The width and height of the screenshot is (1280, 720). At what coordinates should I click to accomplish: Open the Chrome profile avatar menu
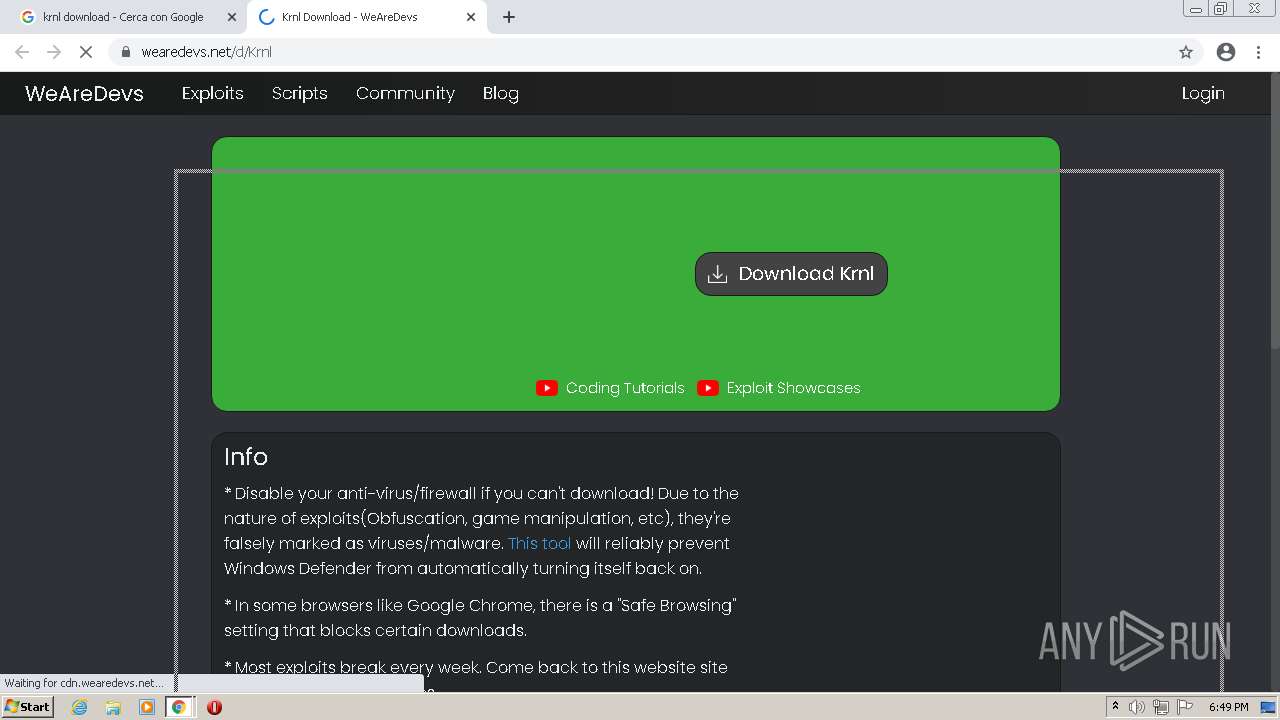1226,52
